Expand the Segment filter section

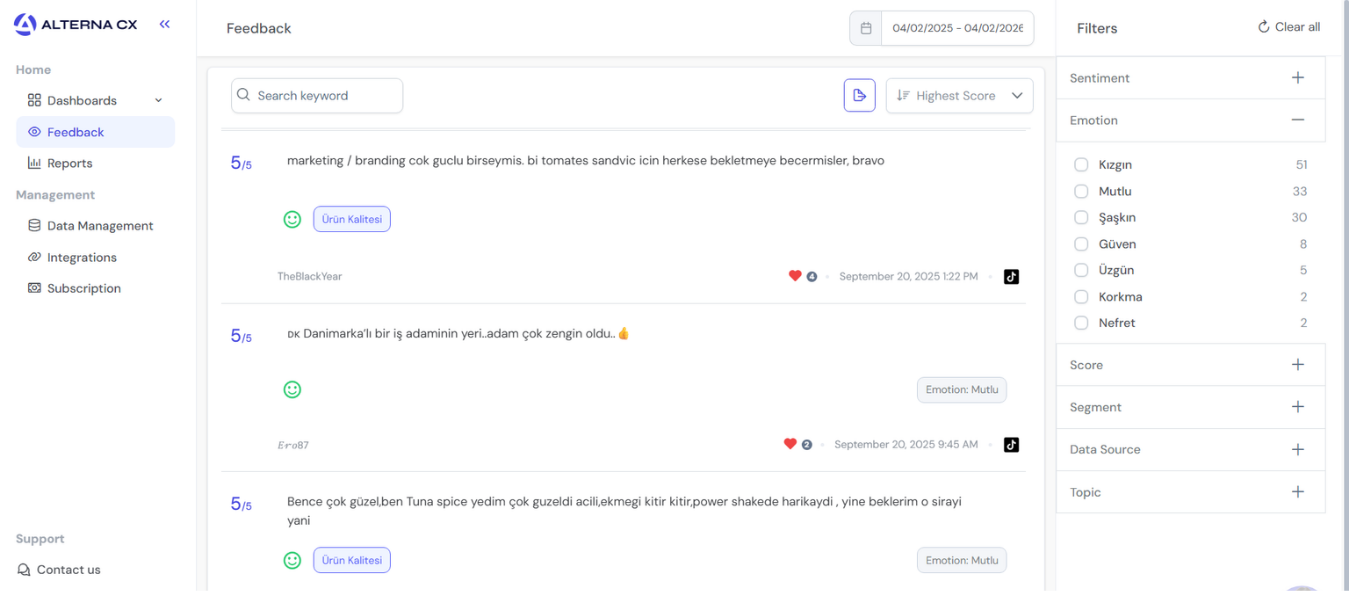(1298, 407)
